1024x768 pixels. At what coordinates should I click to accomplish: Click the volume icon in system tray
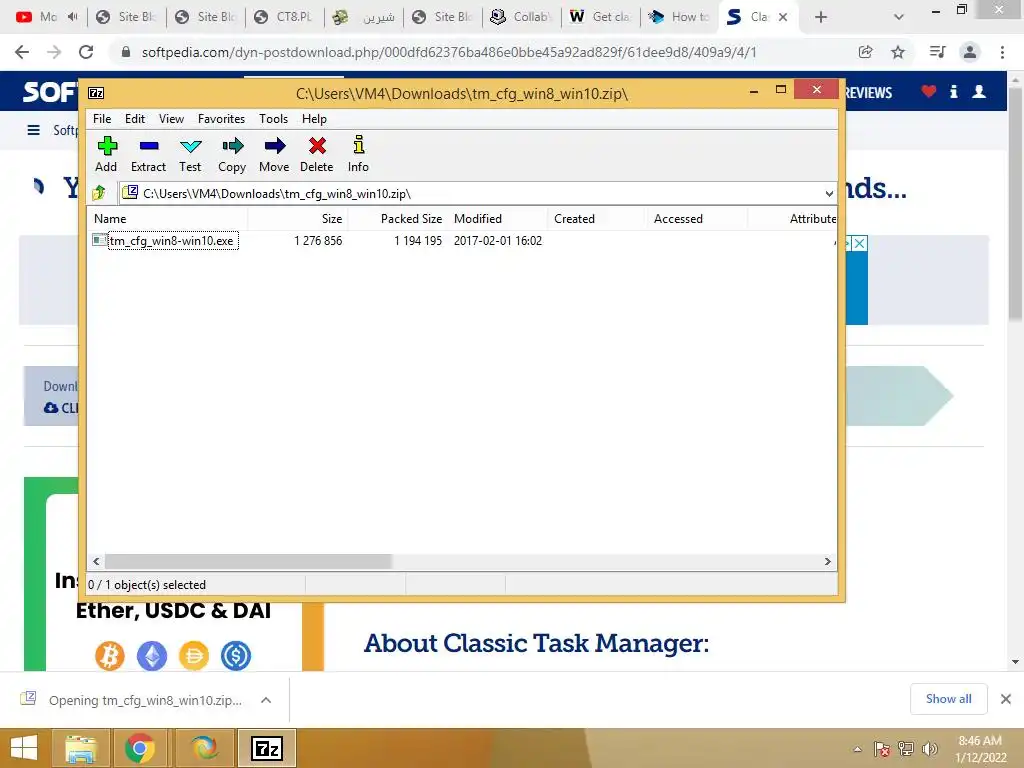pos(929,749)
